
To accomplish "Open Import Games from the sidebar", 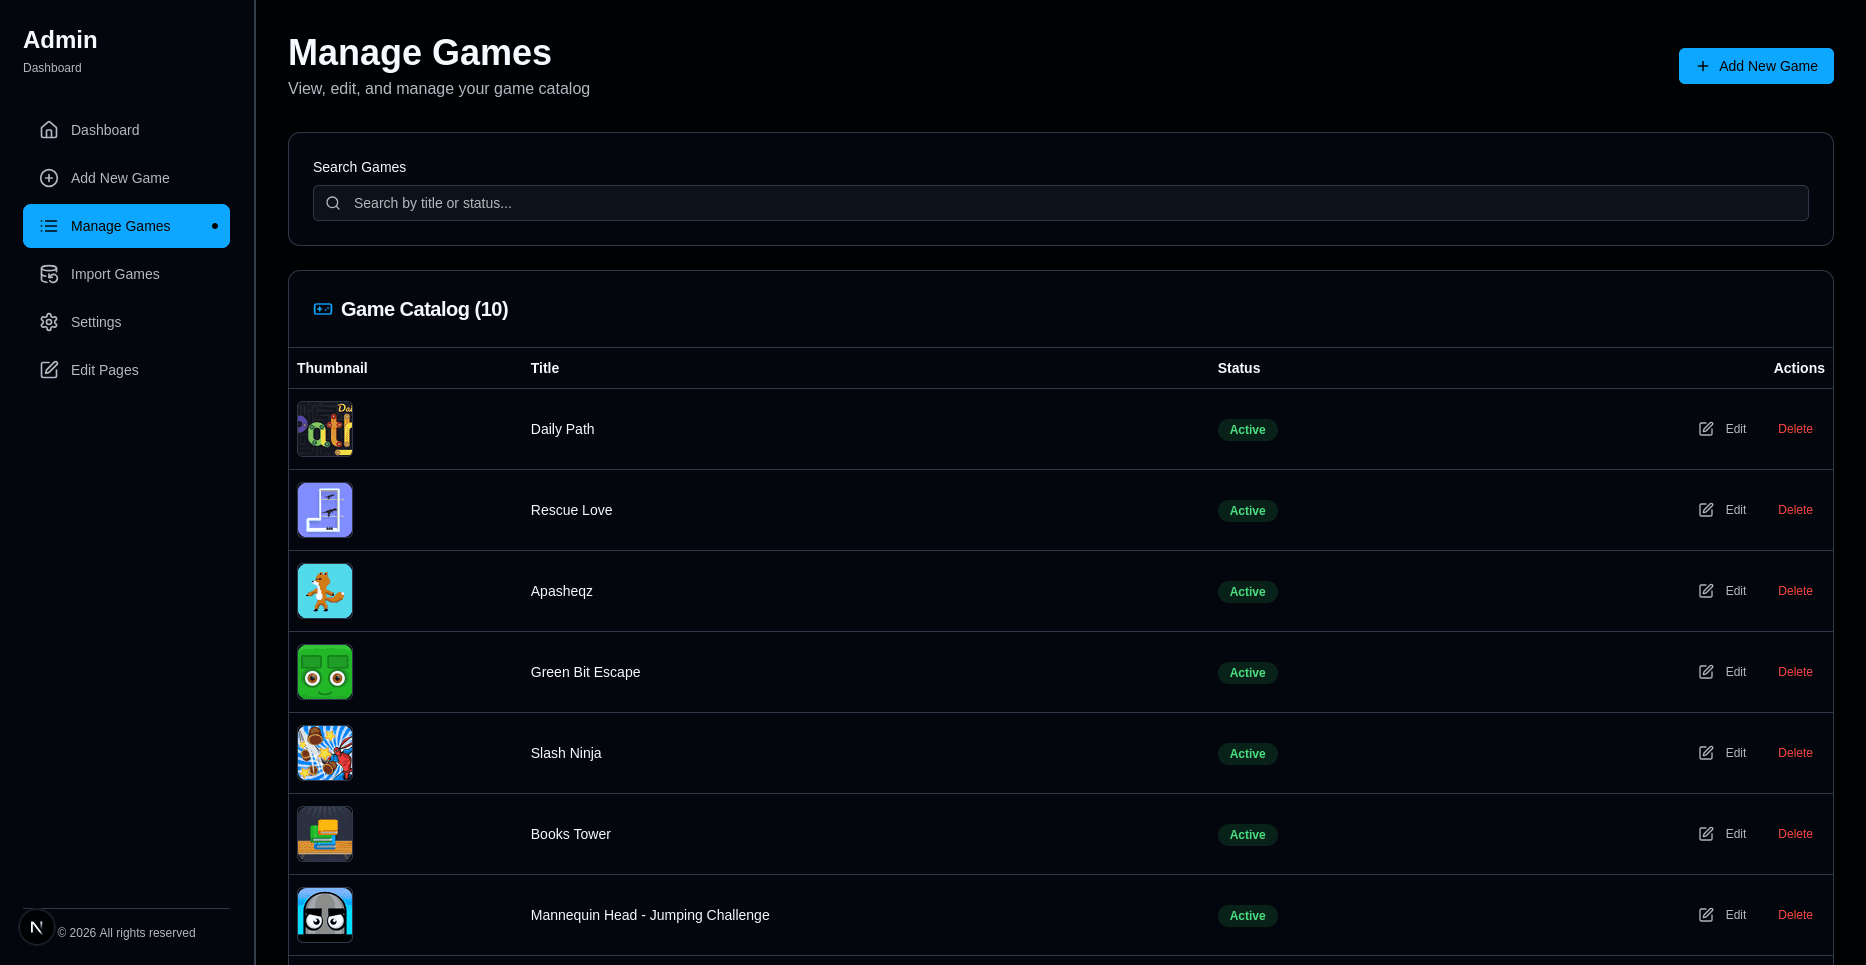I will (x=115, y=274).
